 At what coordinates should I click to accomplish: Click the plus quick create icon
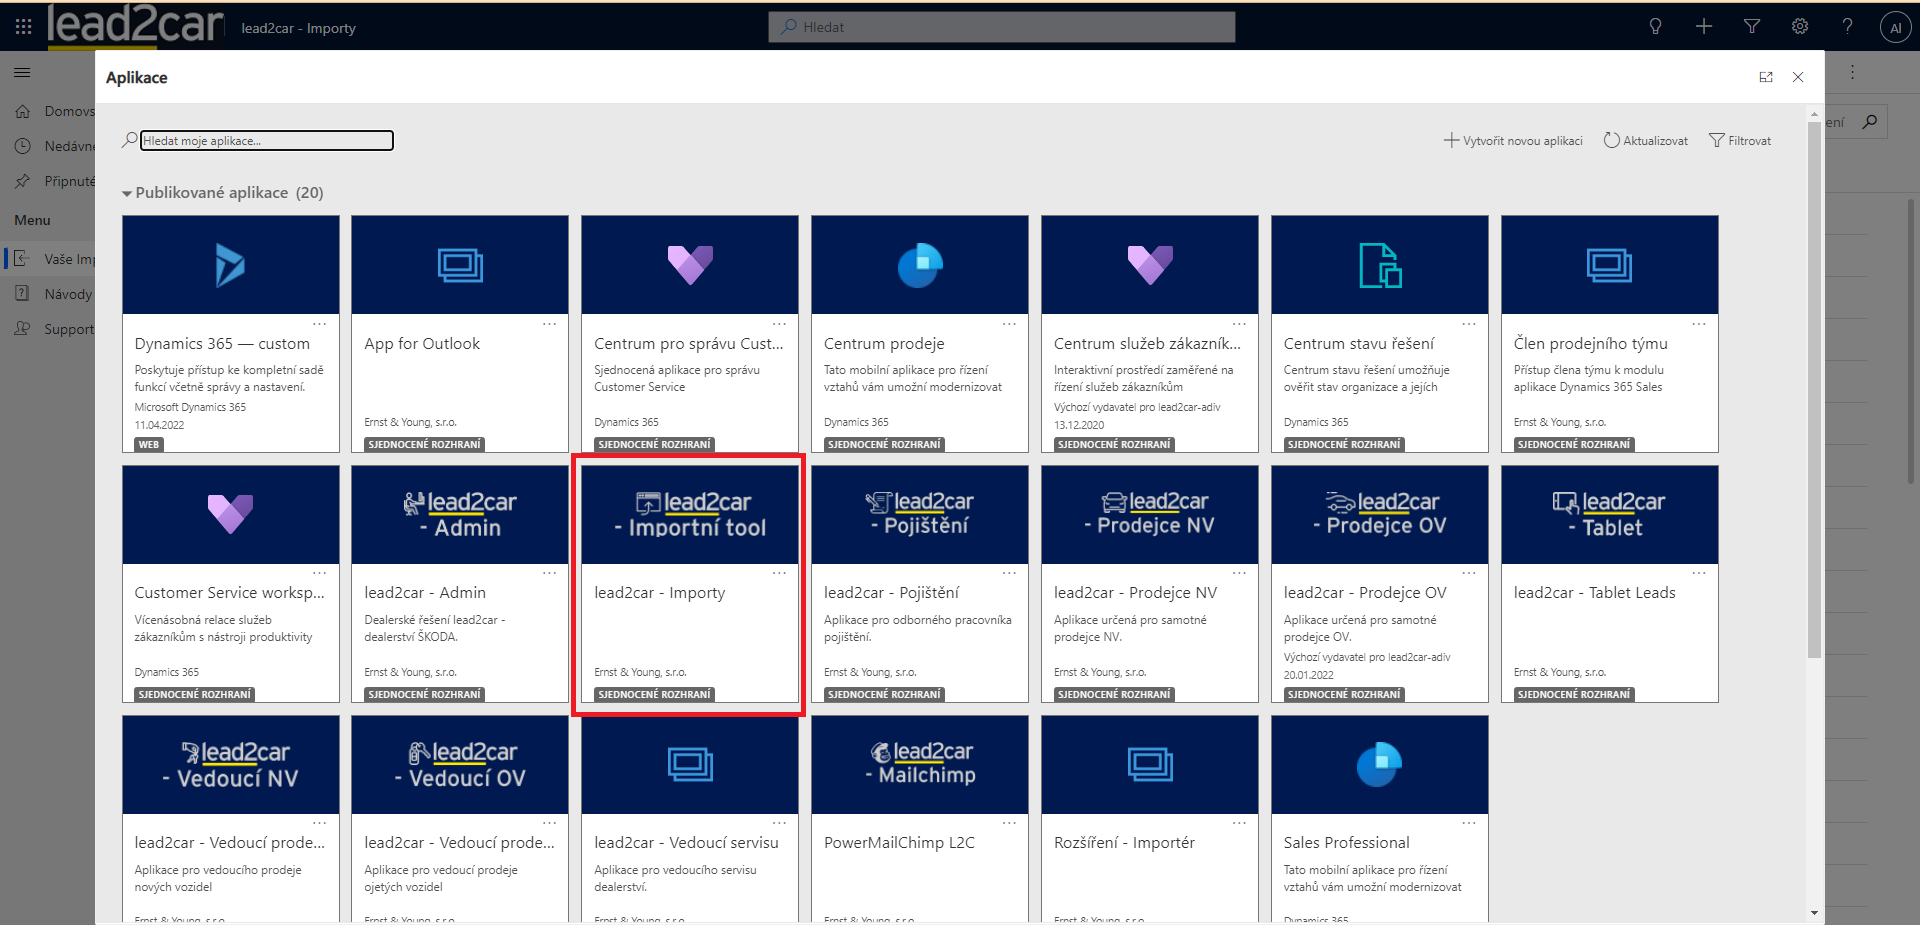pyautogui.click(x=1704, y=27)
